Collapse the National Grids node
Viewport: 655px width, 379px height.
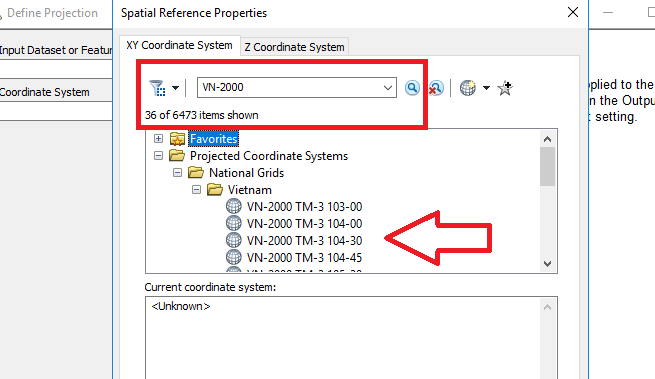click(178, 172)
